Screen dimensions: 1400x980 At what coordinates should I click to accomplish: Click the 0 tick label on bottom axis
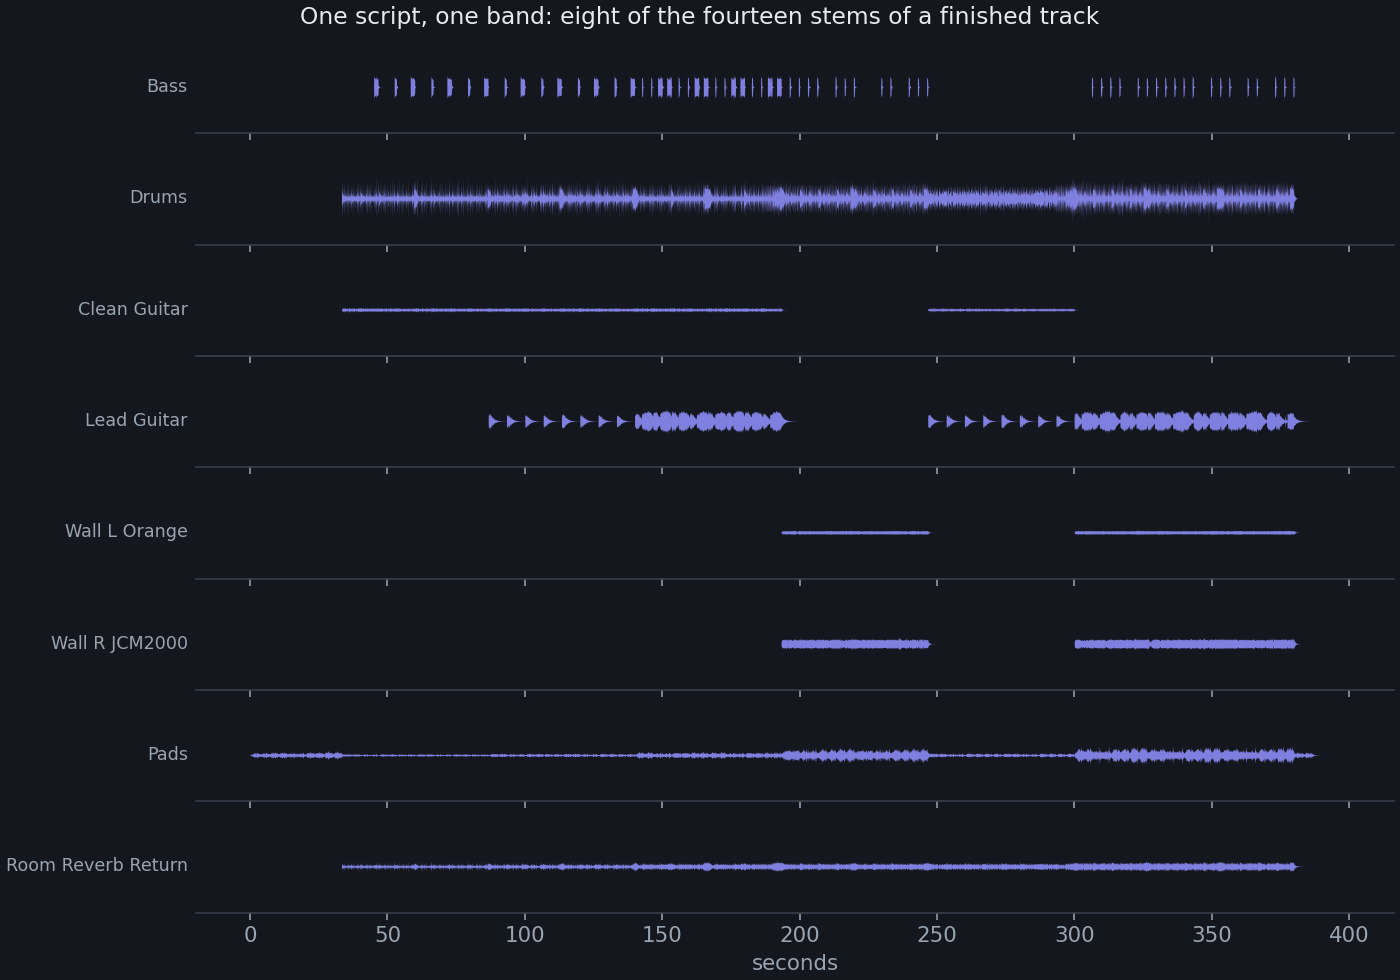(250, 935)
